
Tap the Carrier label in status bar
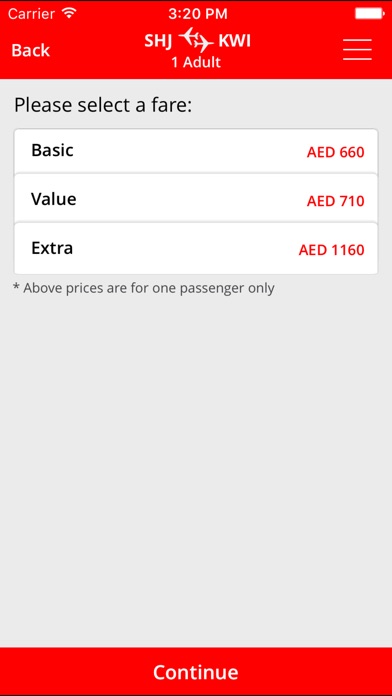[x=32, y=13]
